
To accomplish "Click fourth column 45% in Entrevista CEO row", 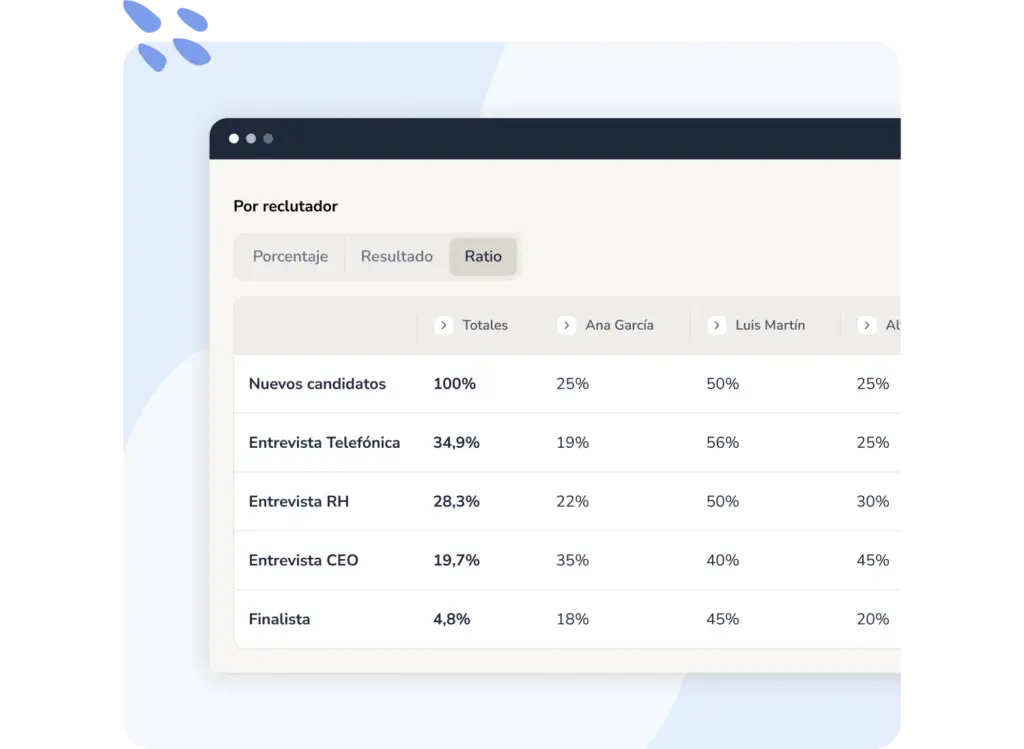I will (873, 560).
